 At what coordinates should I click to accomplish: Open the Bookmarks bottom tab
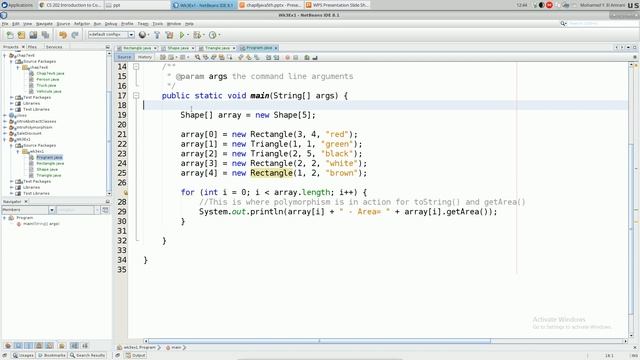(x=51, y=356)
